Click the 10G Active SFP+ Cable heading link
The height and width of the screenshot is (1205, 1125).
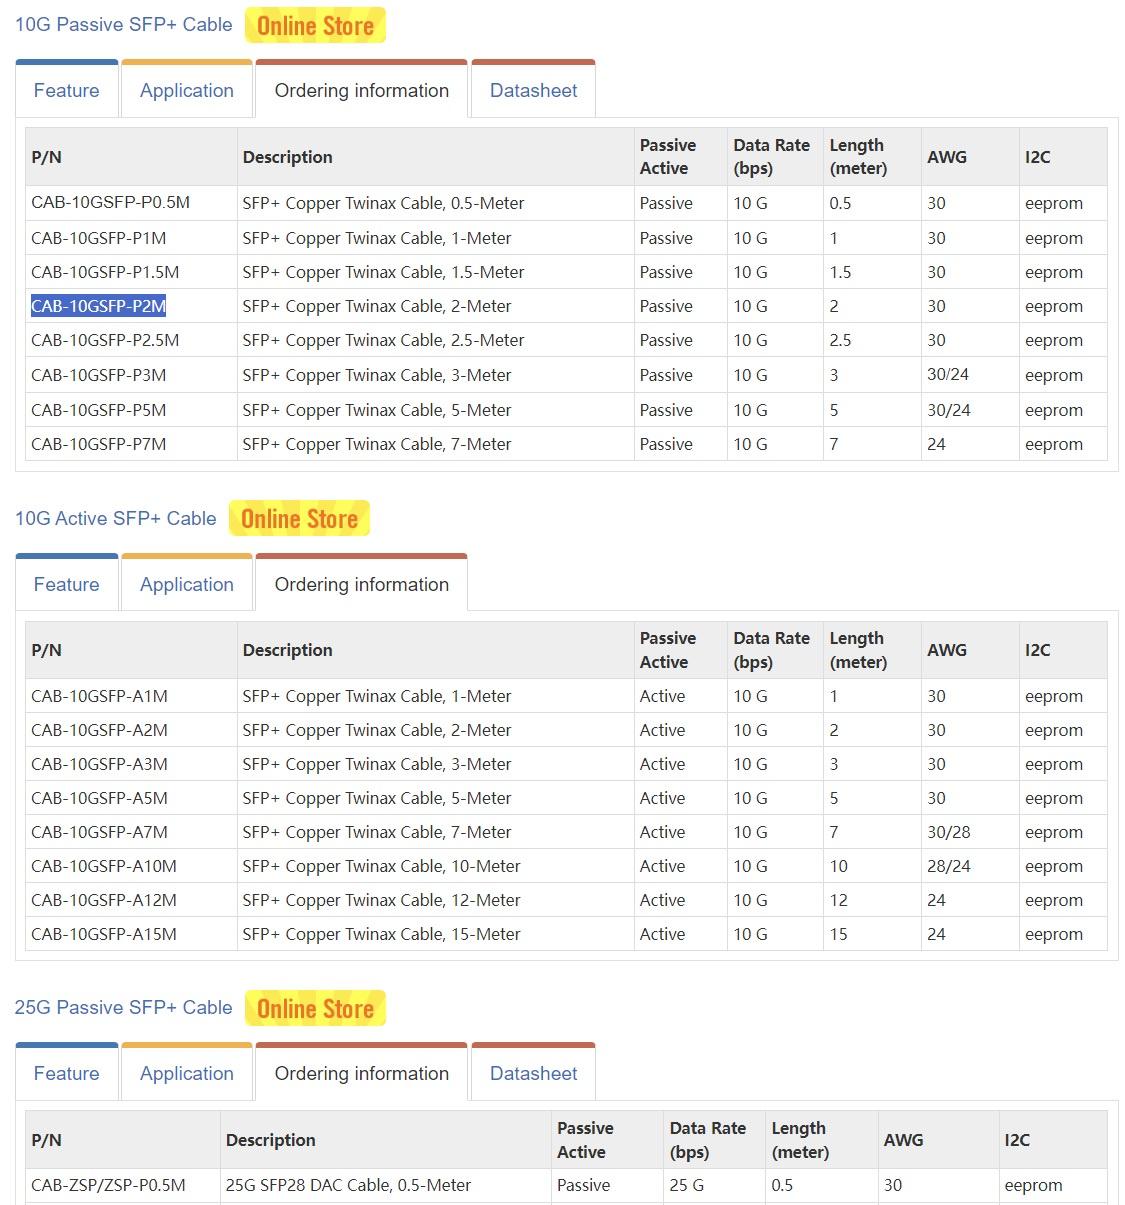[115, 519]
